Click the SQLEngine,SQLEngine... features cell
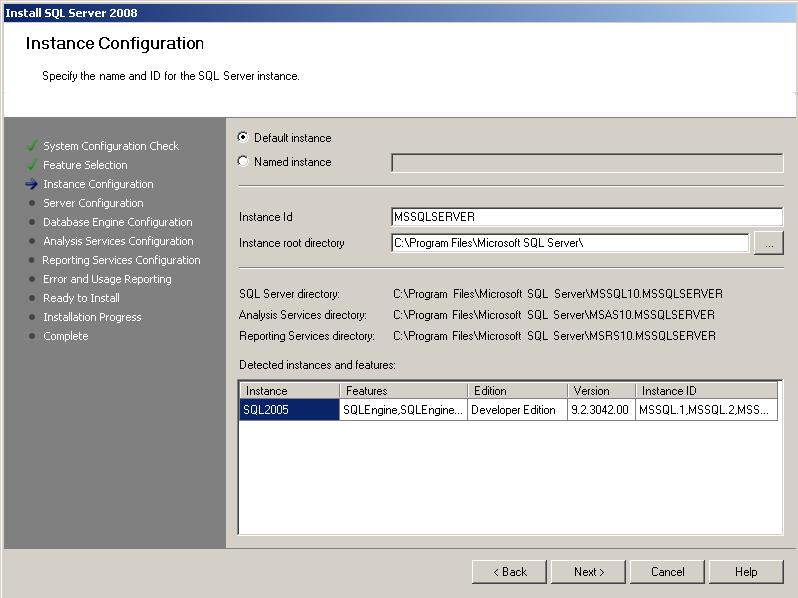The width and height of the screenshot is (798, 598). pos(403,410)
